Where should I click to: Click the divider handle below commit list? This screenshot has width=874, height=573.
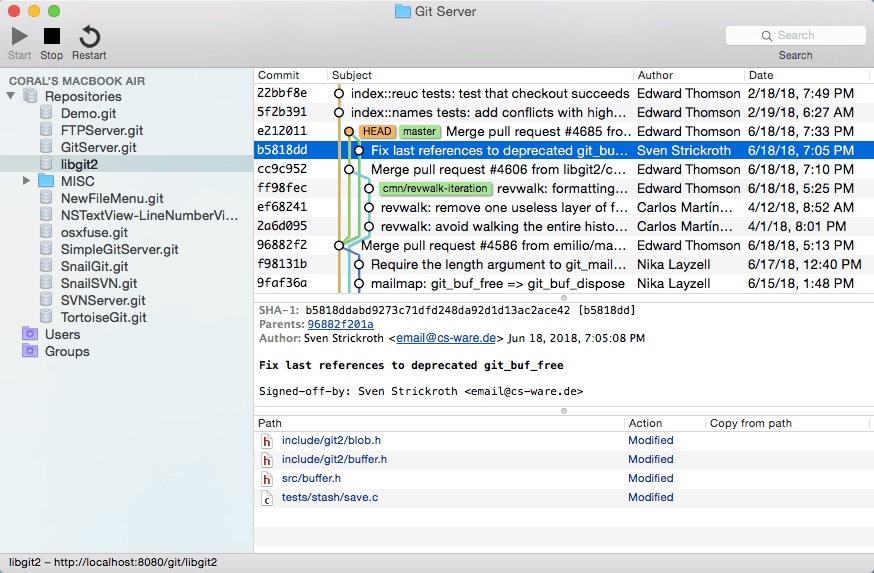564,298
